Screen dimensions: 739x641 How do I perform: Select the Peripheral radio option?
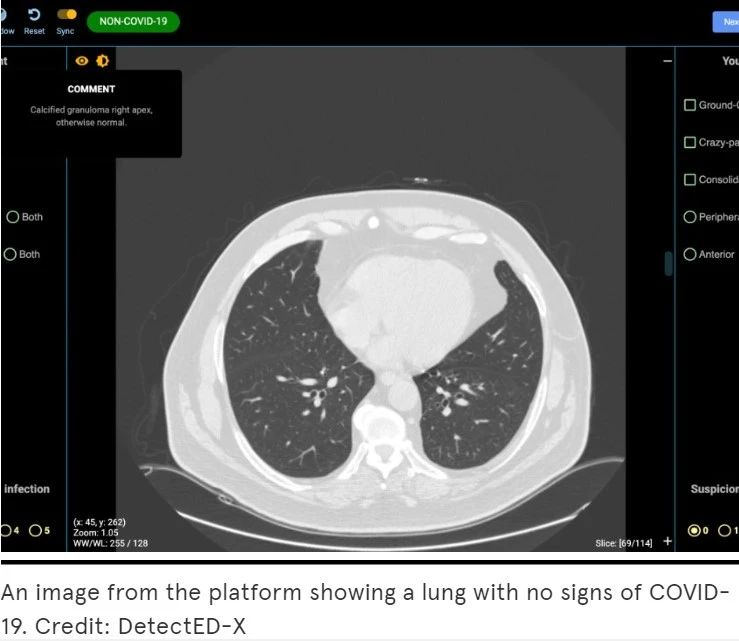[689, 217]
